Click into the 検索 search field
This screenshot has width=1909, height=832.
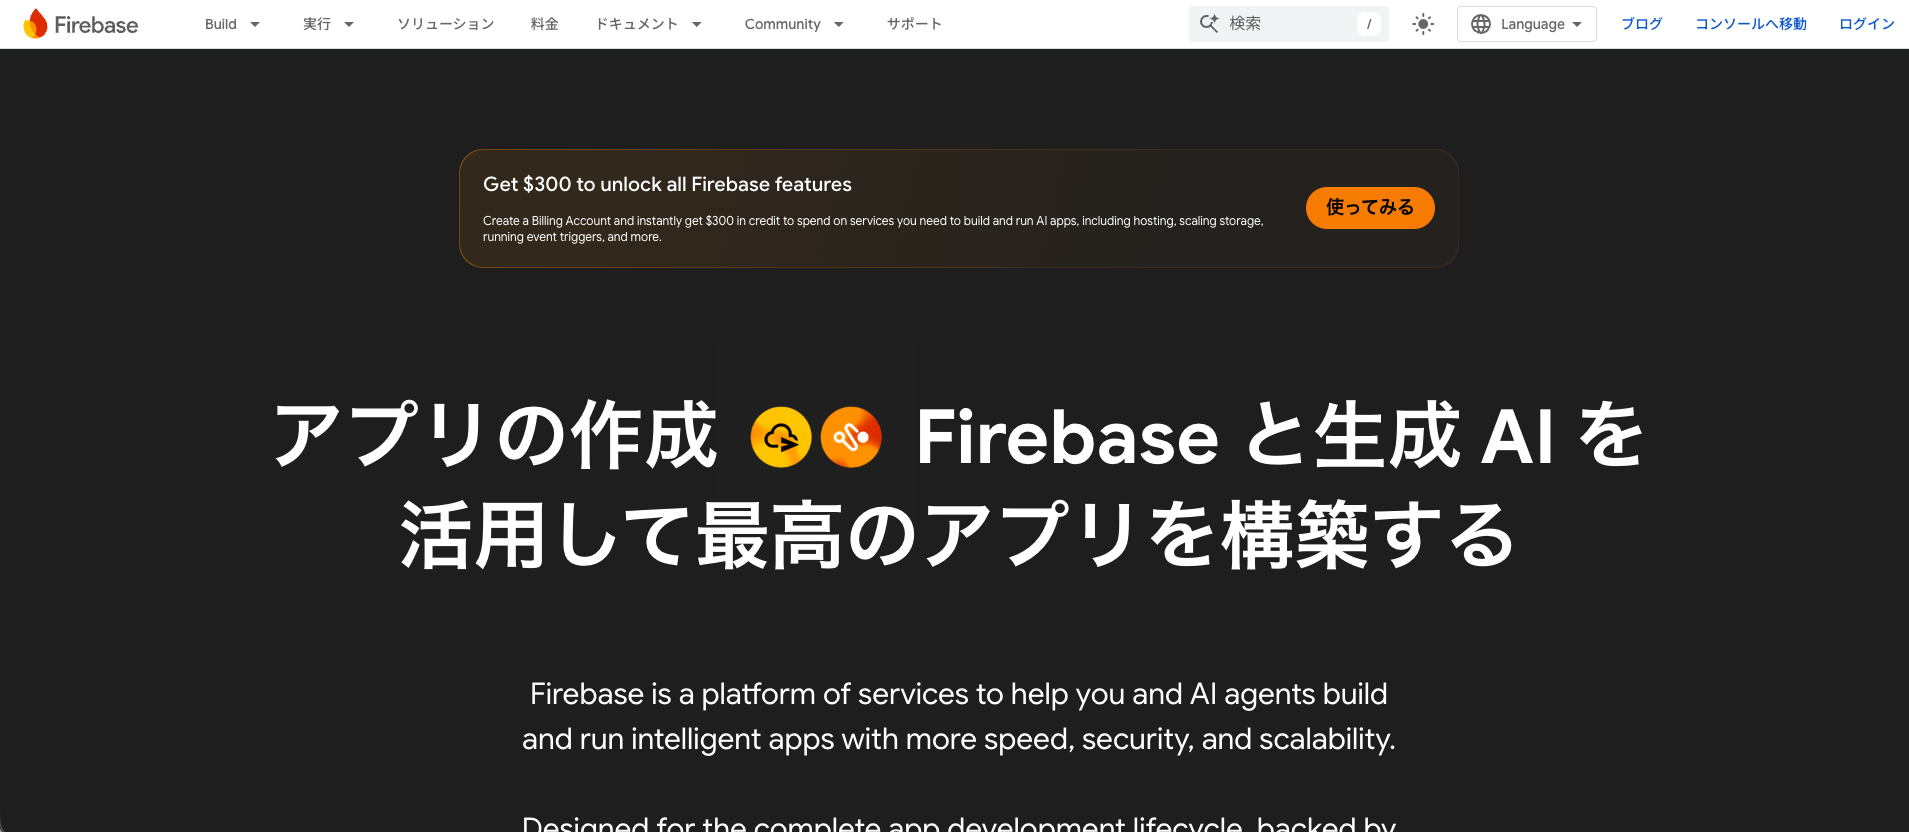[x=1288, y=24]
